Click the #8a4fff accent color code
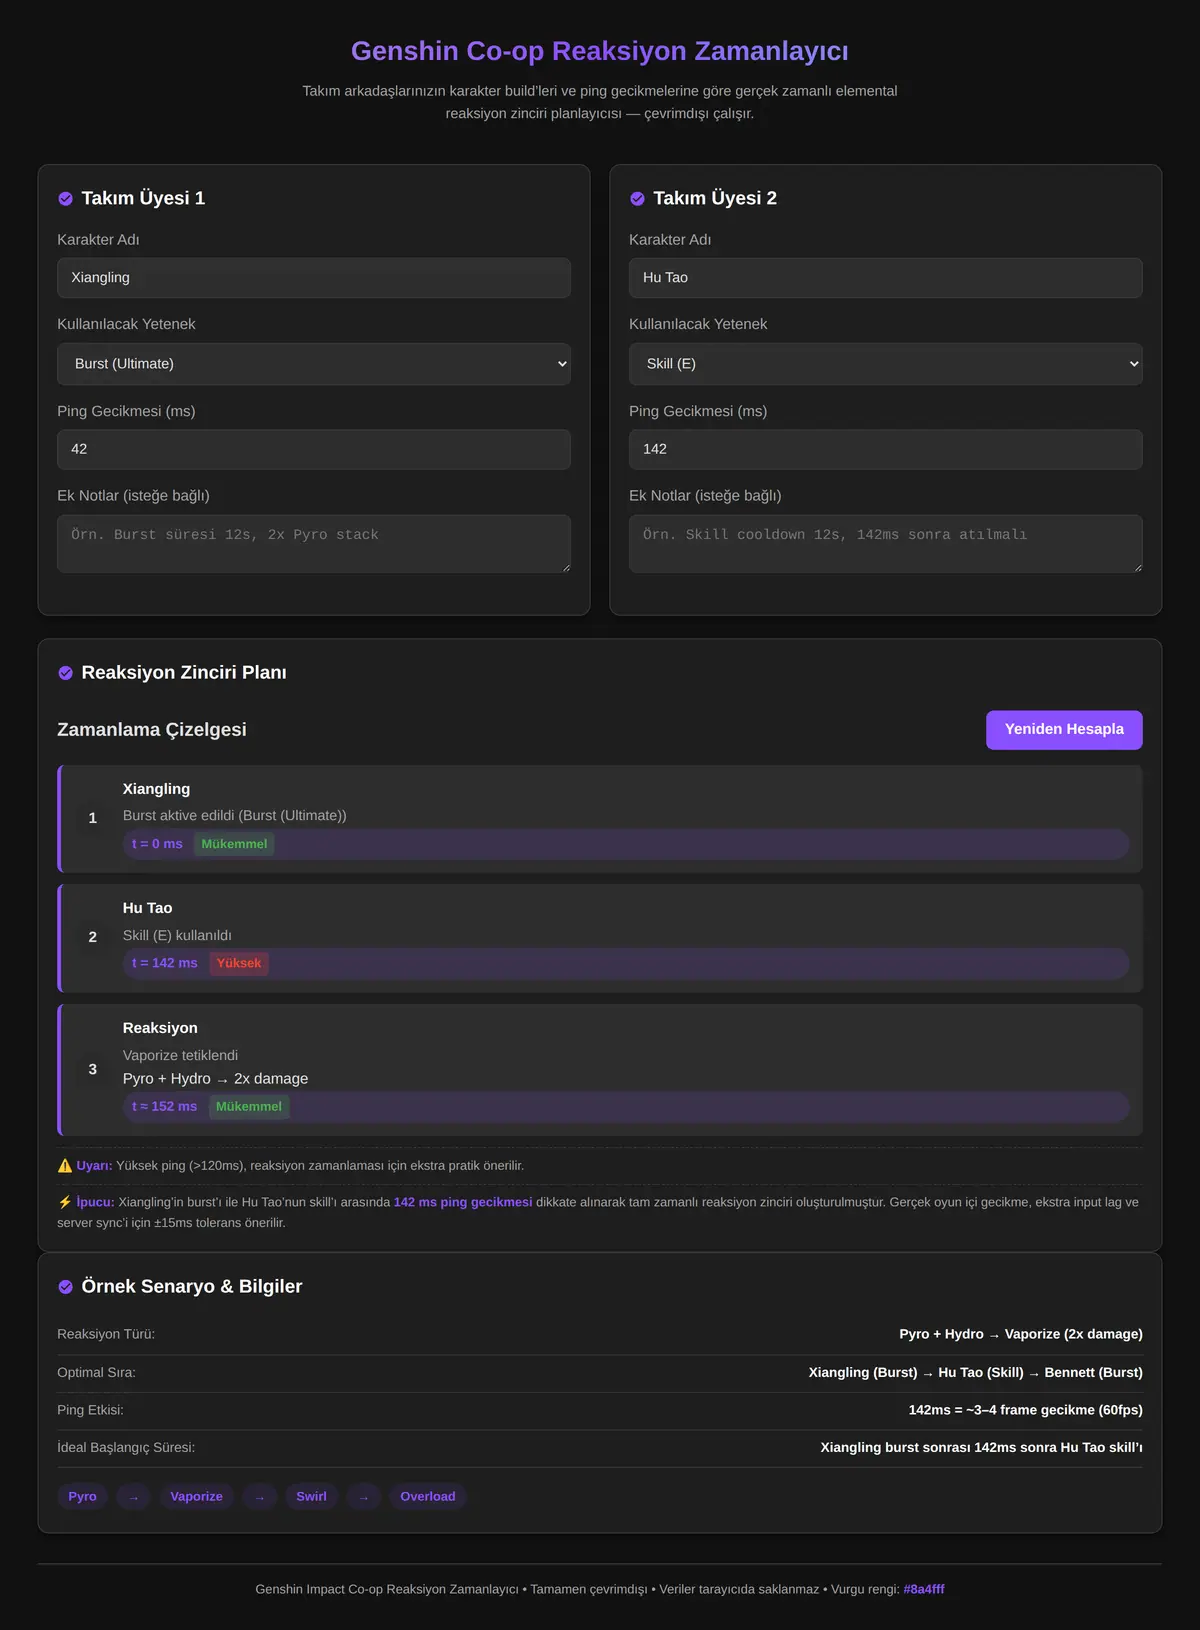 pyautogui.click(x=924, y=1589)
